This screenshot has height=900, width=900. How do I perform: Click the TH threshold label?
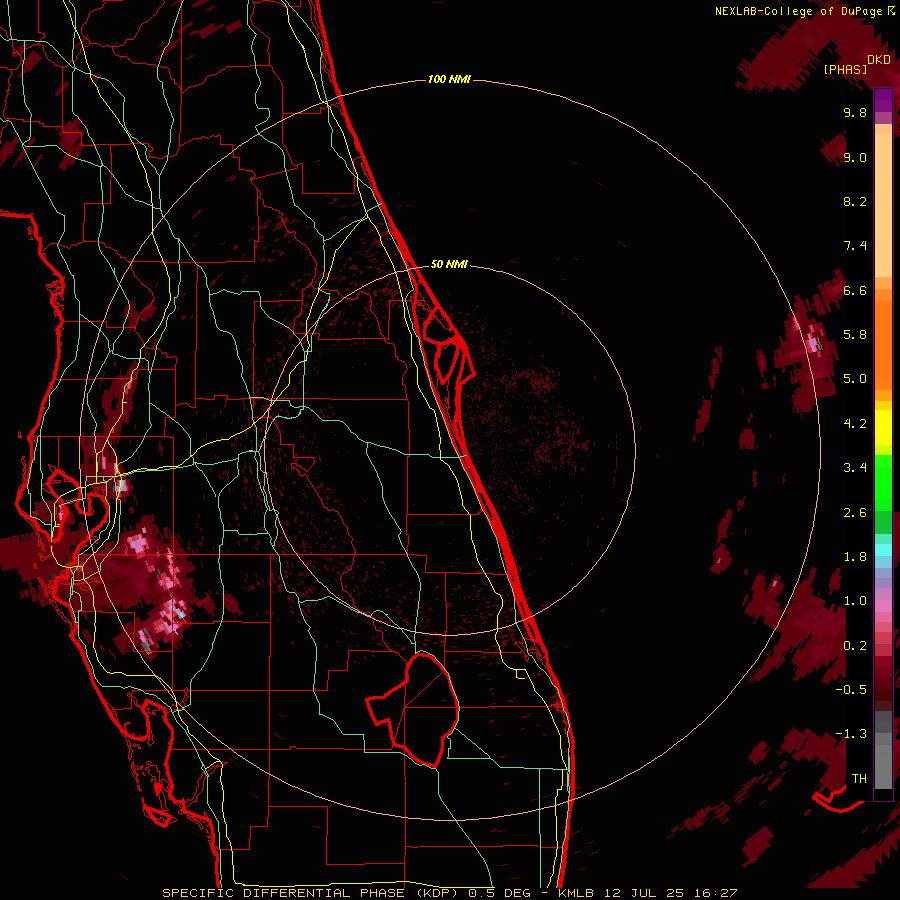click(x=859, y=779)
